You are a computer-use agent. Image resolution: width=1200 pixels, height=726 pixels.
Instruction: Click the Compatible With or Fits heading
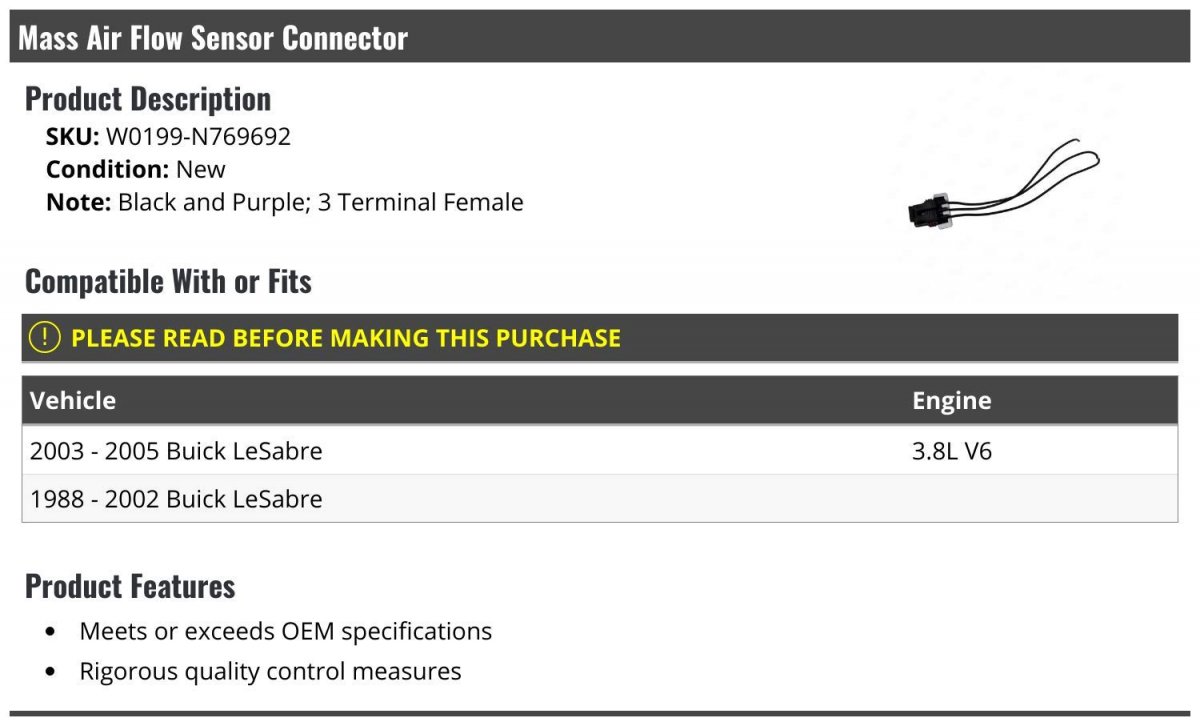coord(168,281)
